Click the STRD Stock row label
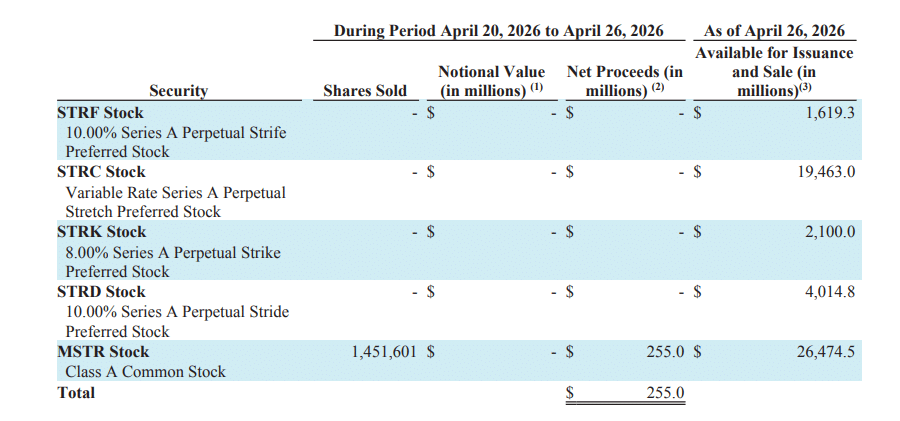This screenshot has width=900, height=421. pos(102,292)
